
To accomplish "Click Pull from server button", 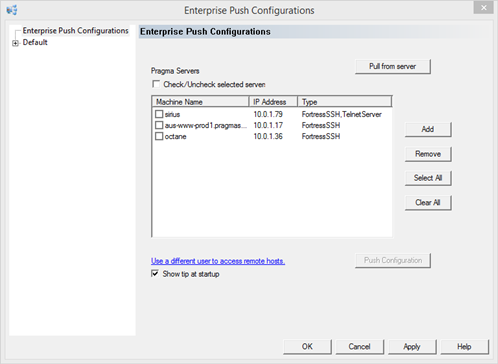I will tap(393, 66).
